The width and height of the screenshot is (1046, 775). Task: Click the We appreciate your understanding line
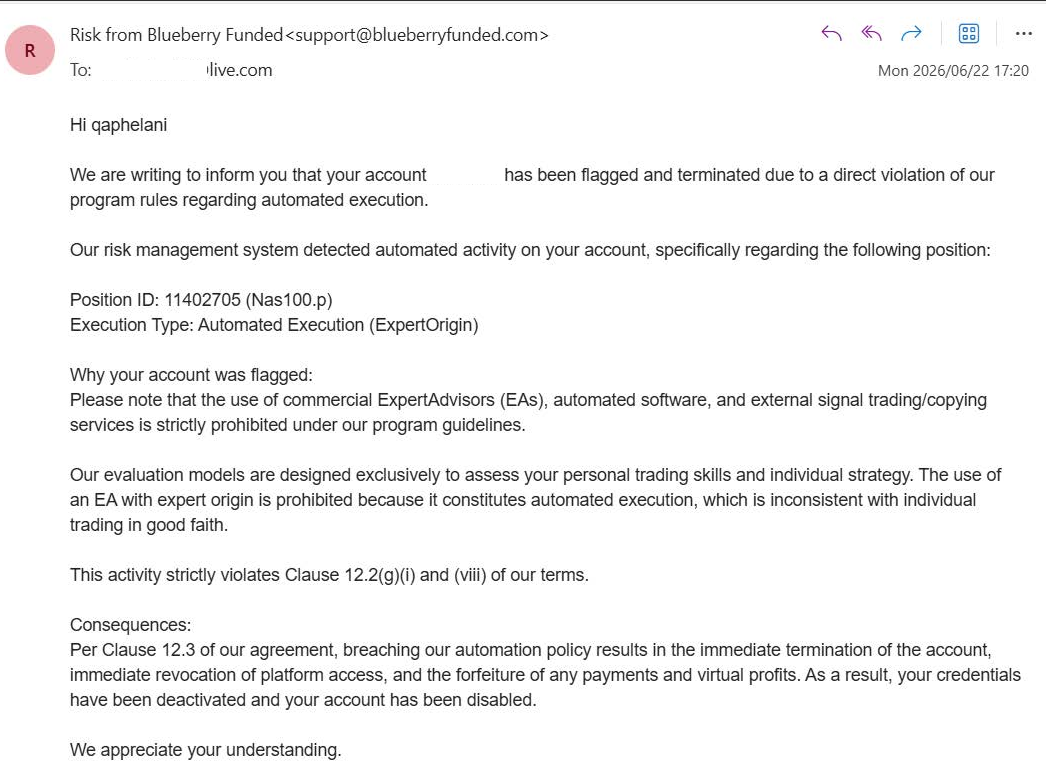205,750
